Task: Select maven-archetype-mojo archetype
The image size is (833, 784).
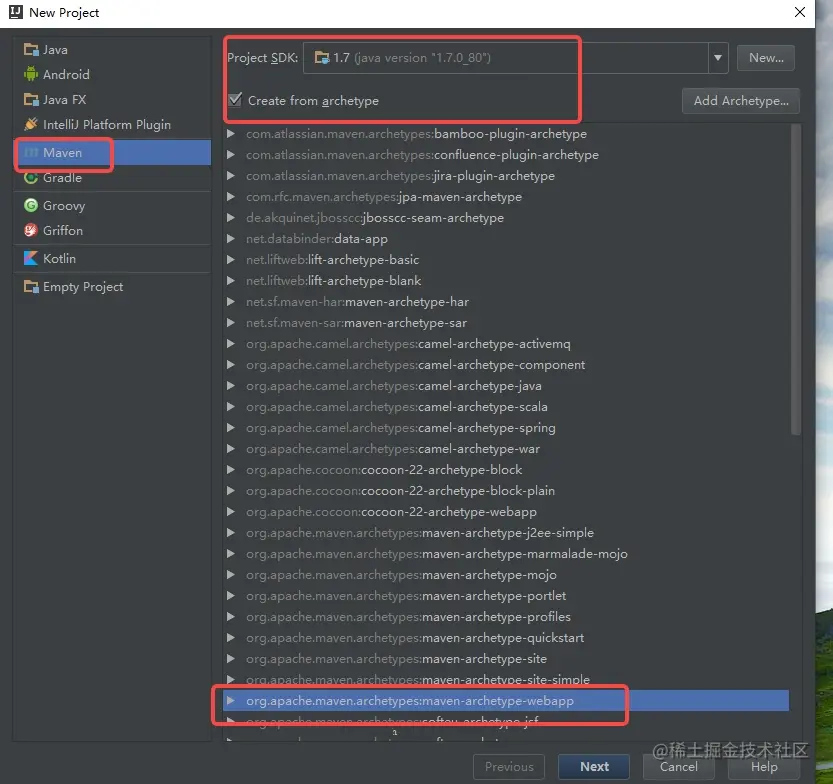Action: (506, 575)
